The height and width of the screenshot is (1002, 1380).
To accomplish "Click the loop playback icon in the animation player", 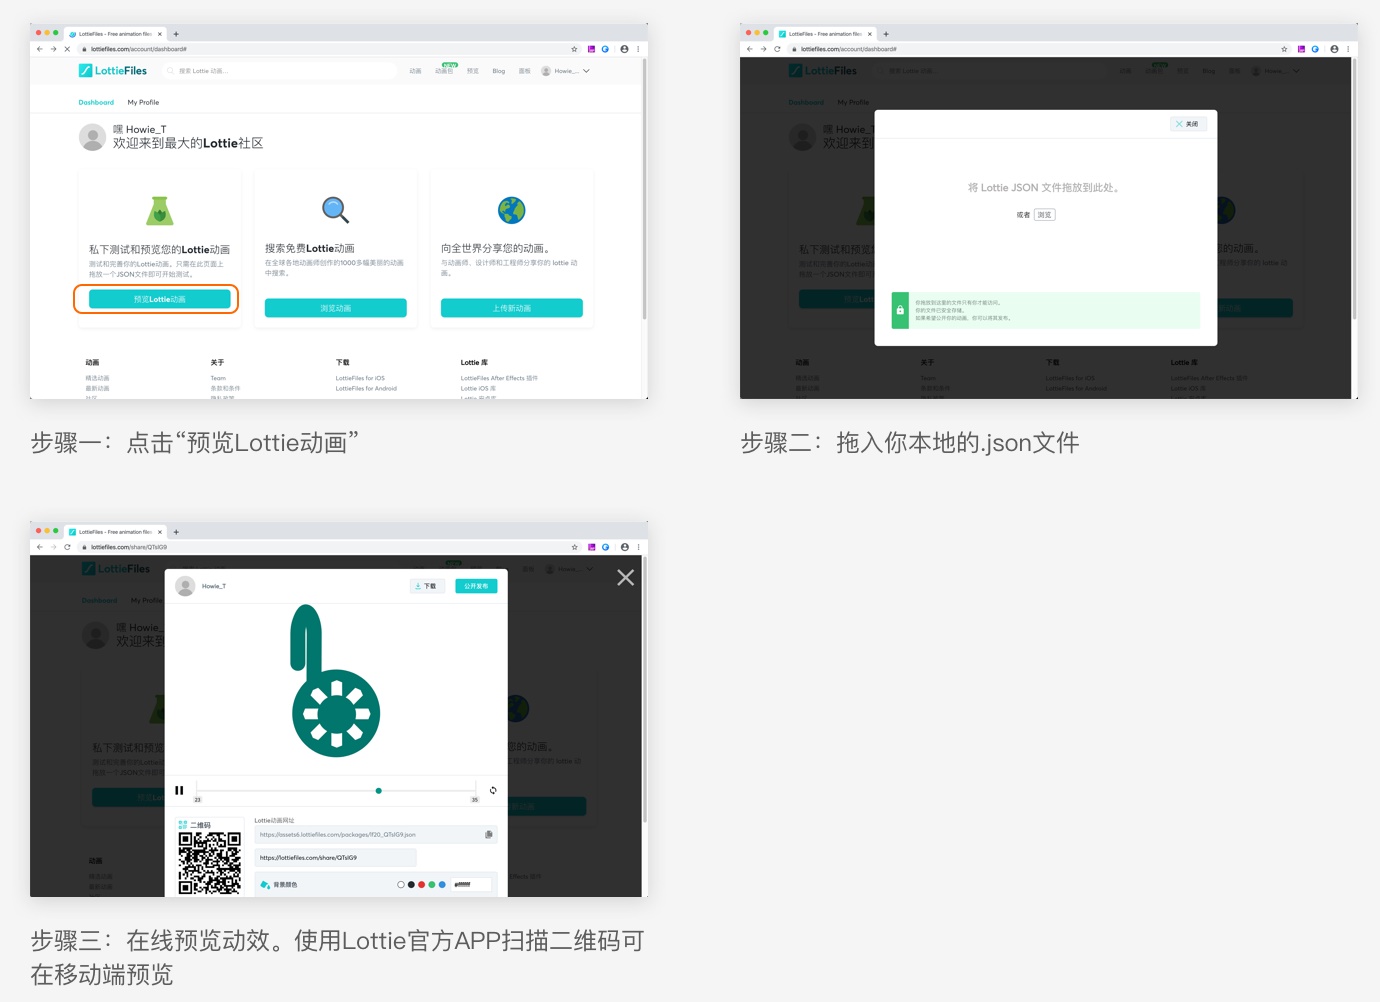I will pos(493,790).
